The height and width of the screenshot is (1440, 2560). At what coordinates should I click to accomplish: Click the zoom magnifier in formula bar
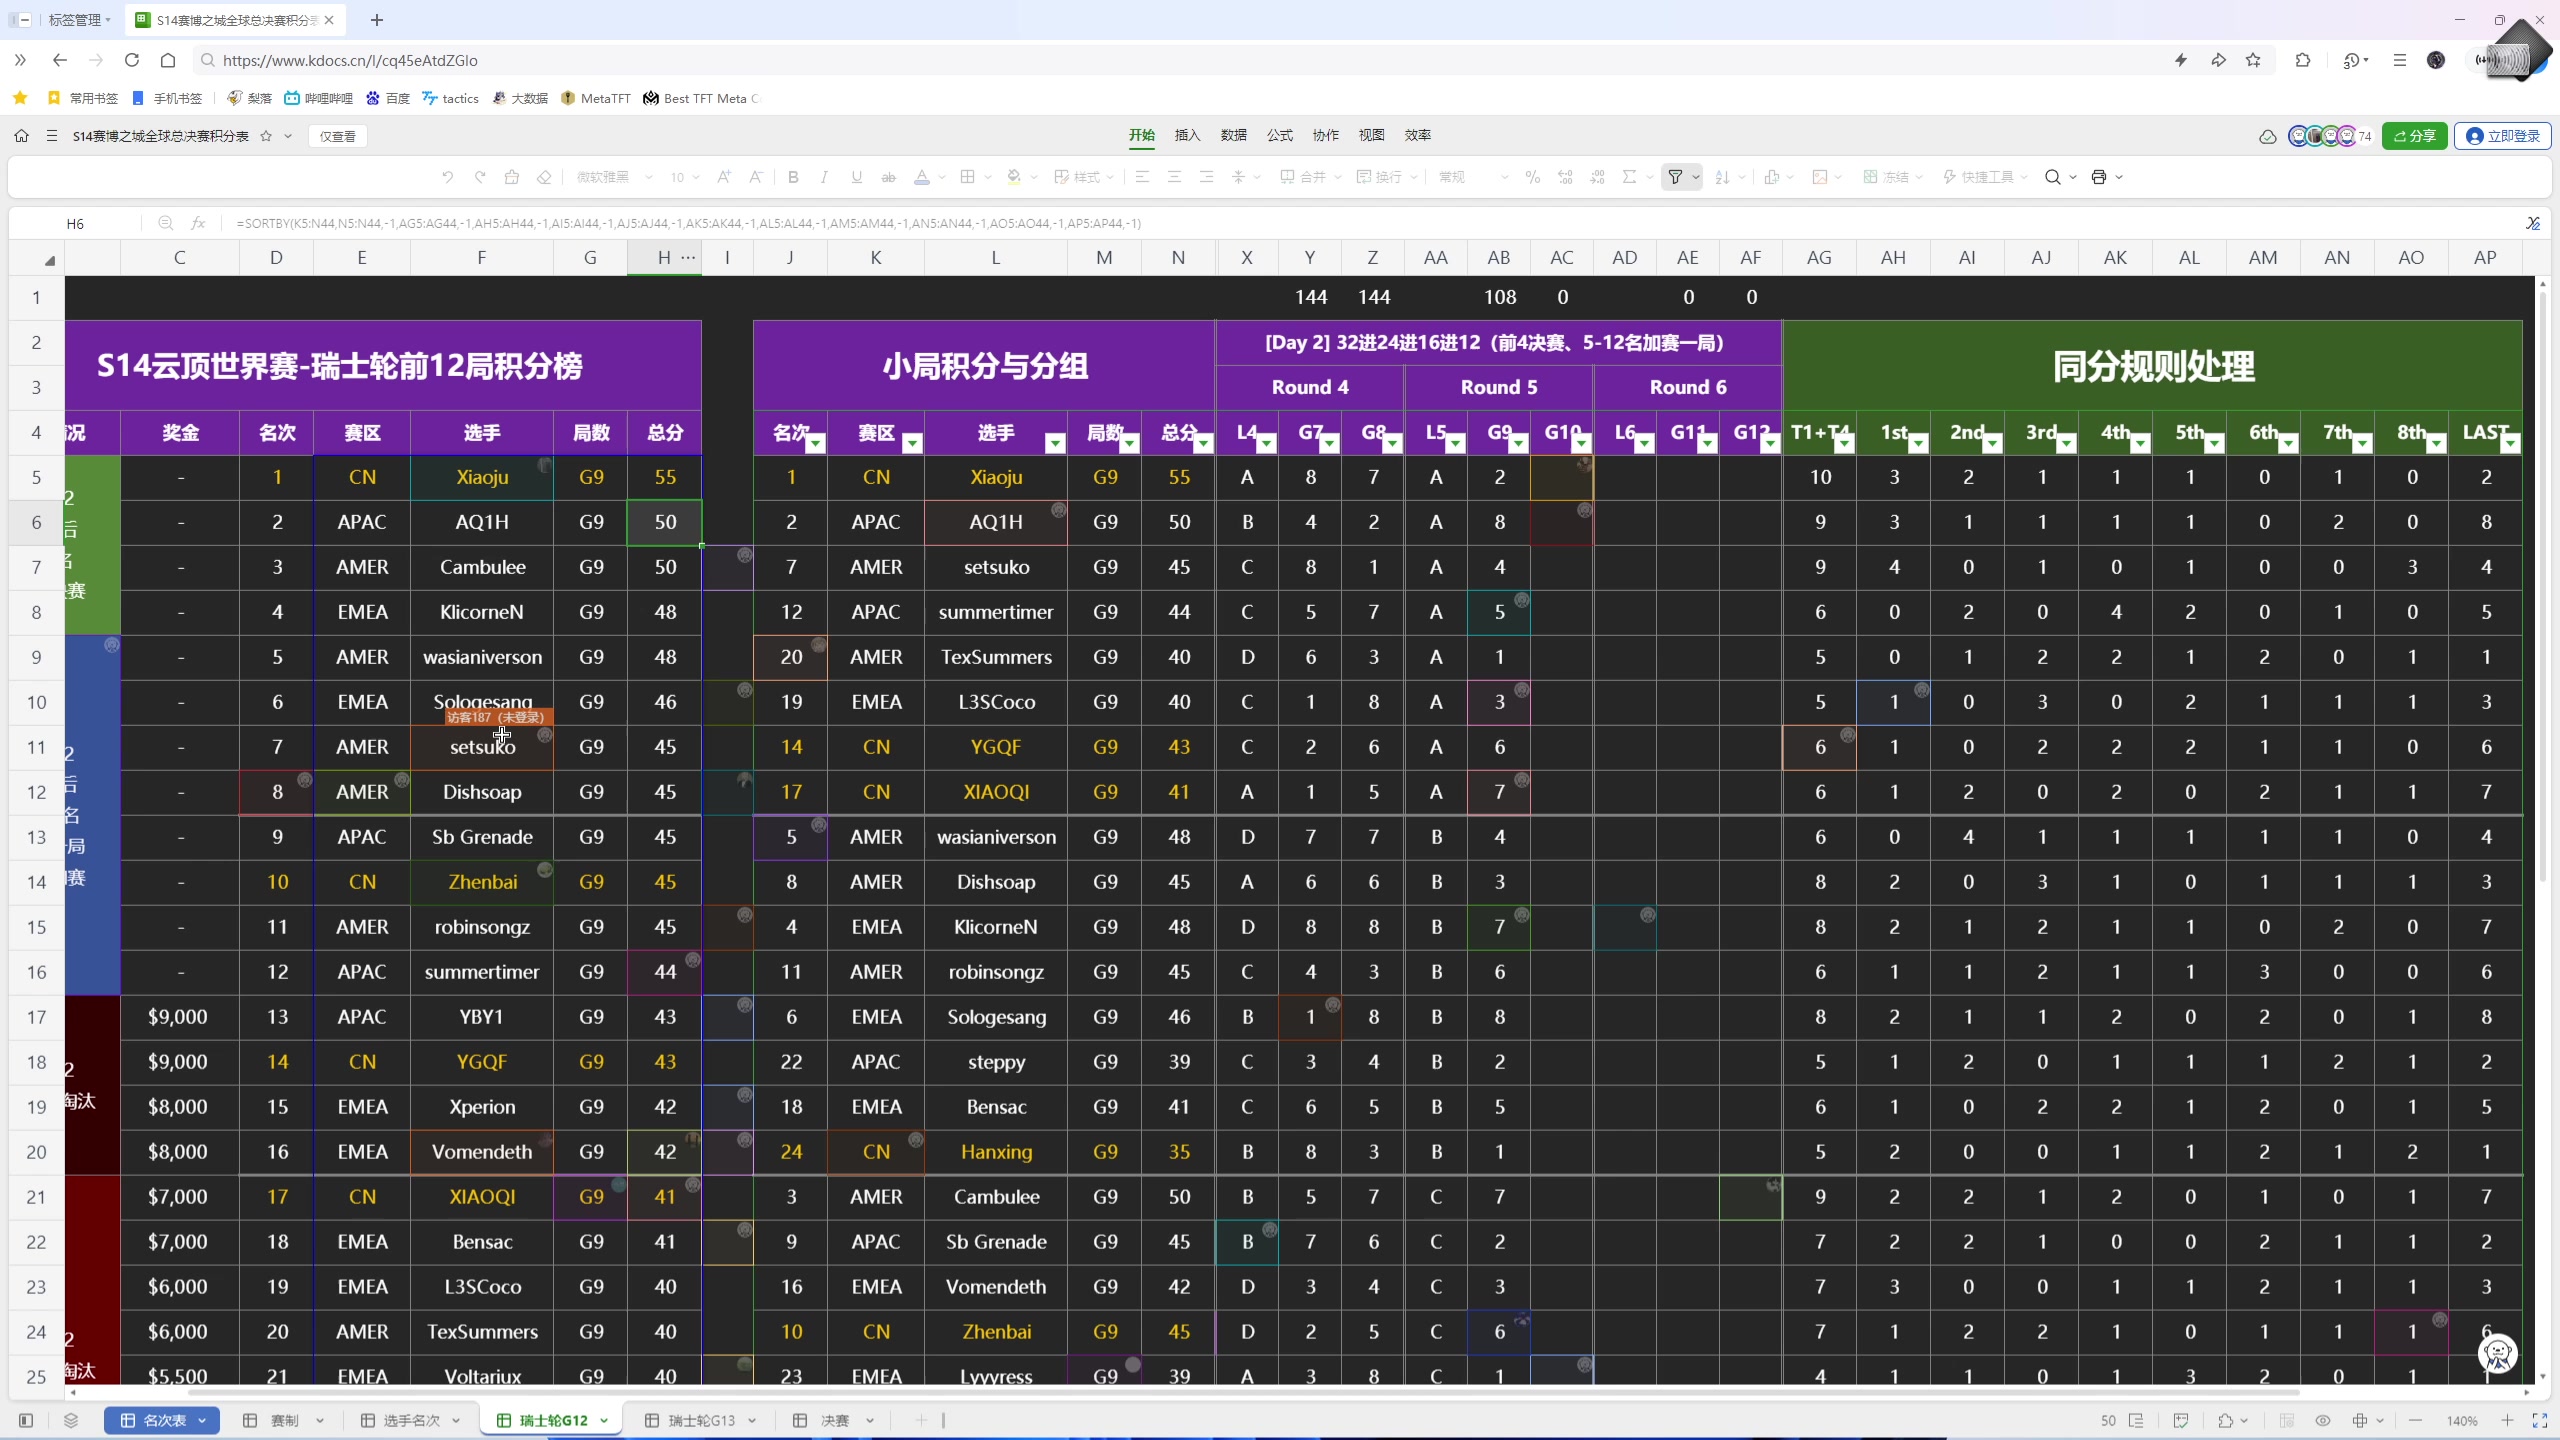pos(166,223)
